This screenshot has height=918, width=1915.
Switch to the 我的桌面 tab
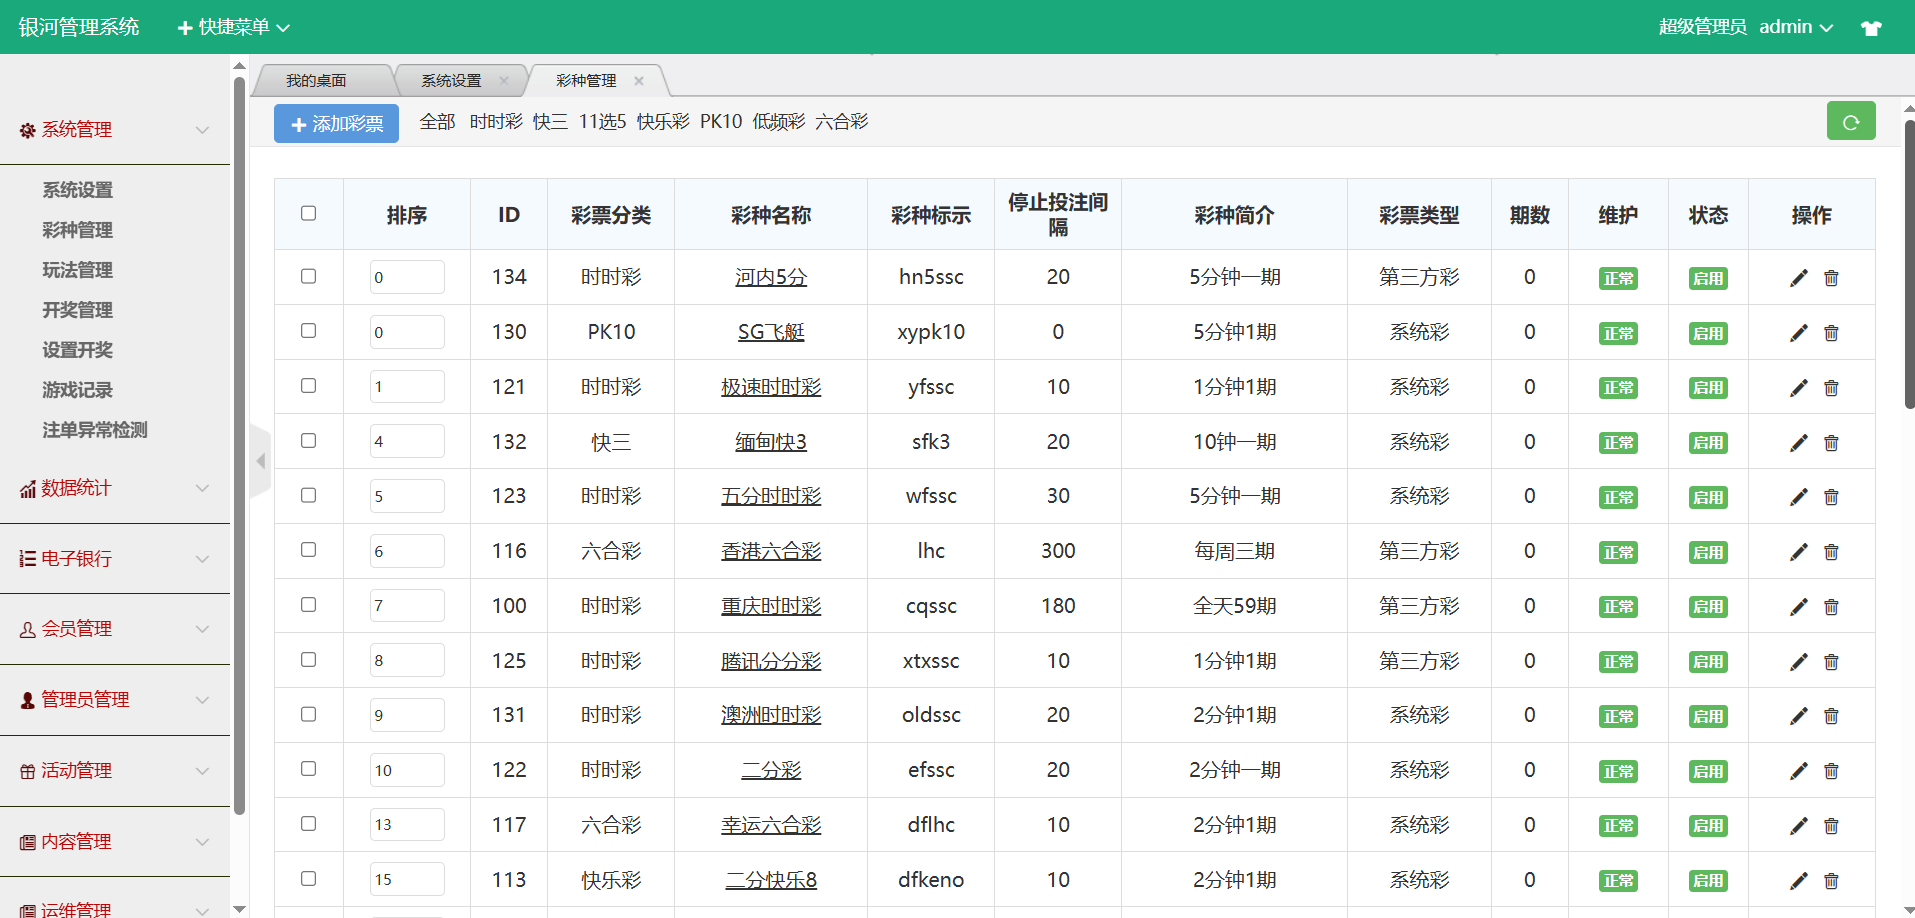(316, 81)
